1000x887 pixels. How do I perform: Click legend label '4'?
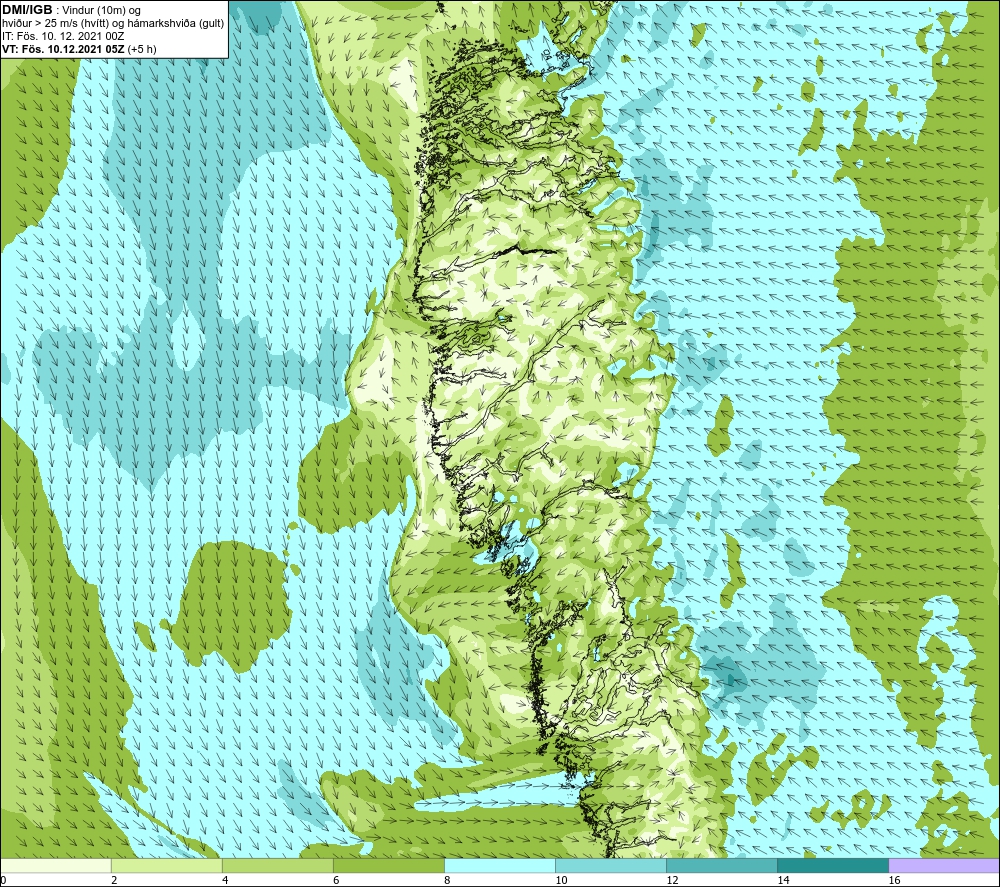click(225, 880)
